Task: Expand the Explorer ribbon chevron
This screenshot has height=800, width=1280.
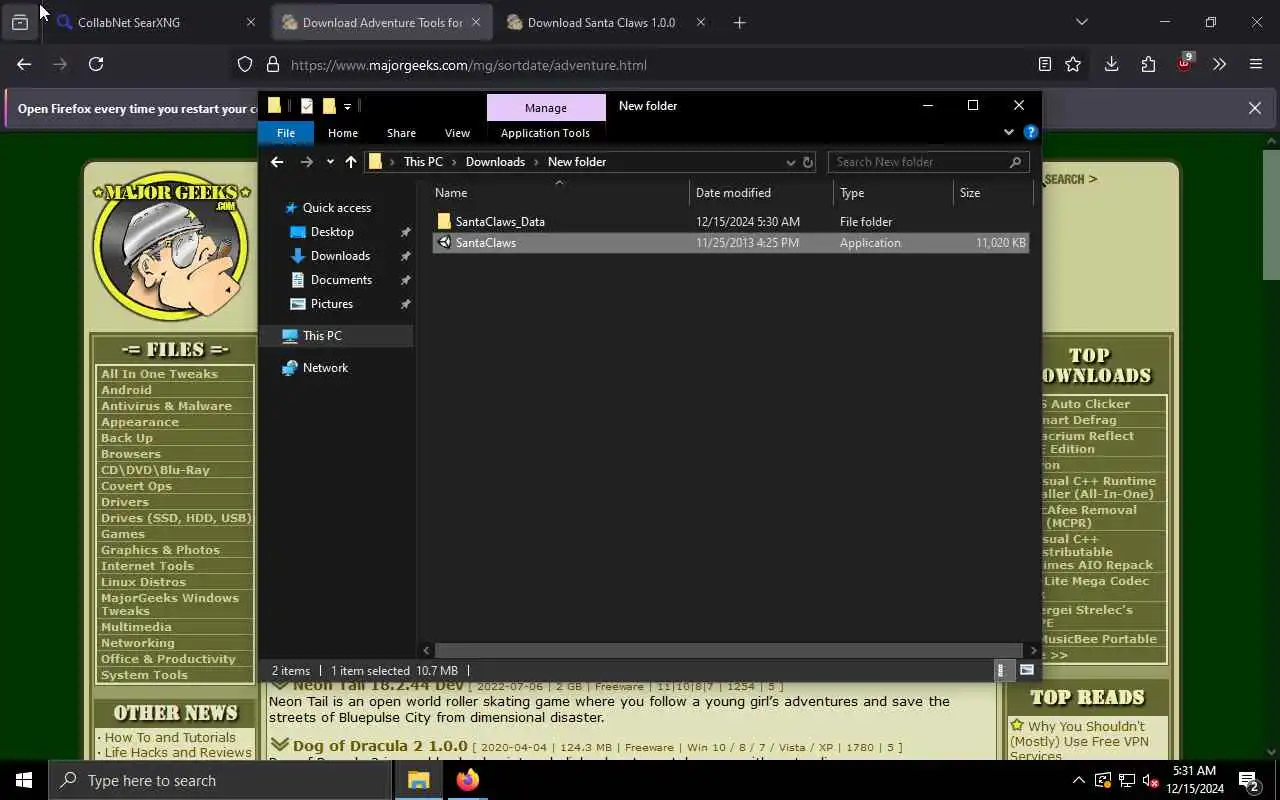Action: click(1008, 132)
